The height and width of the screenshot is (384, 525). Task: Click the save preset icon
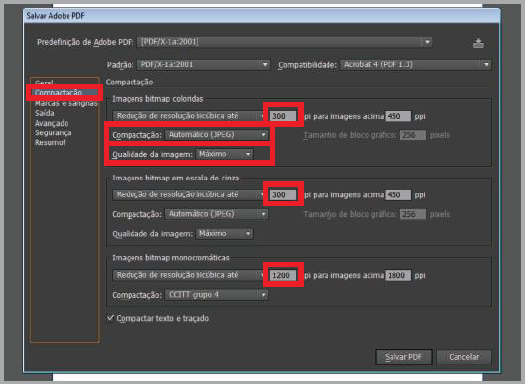[478, 43]
